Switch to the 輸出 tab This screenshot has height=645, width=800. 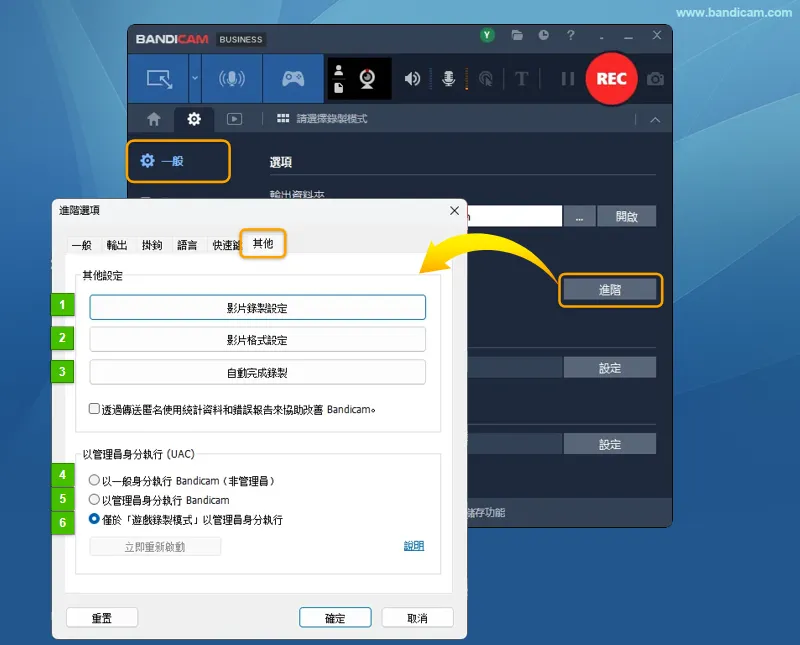117,245
